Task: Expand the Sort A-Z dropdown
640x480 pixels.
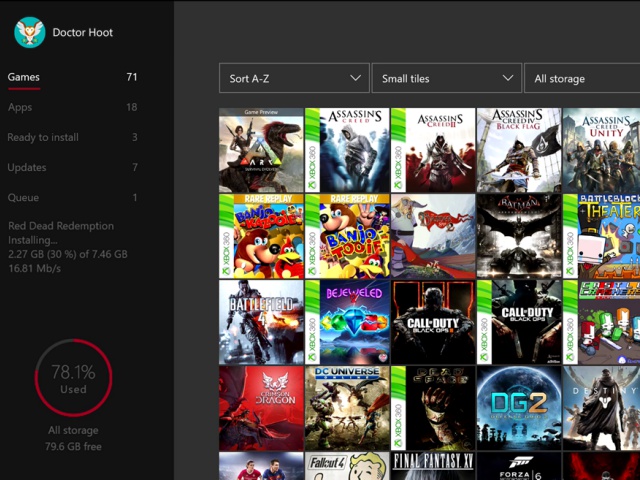Action: 294,79
